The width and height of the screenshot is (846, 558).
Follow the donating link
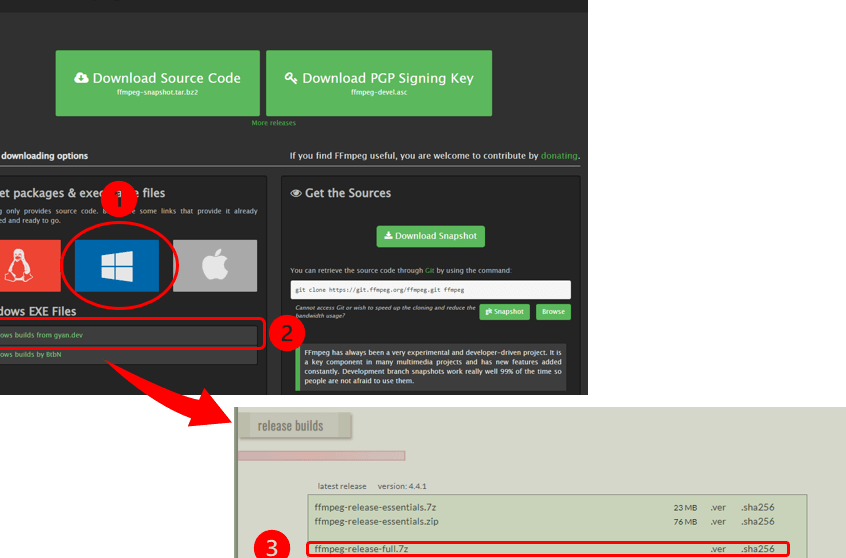coord(559,156)
